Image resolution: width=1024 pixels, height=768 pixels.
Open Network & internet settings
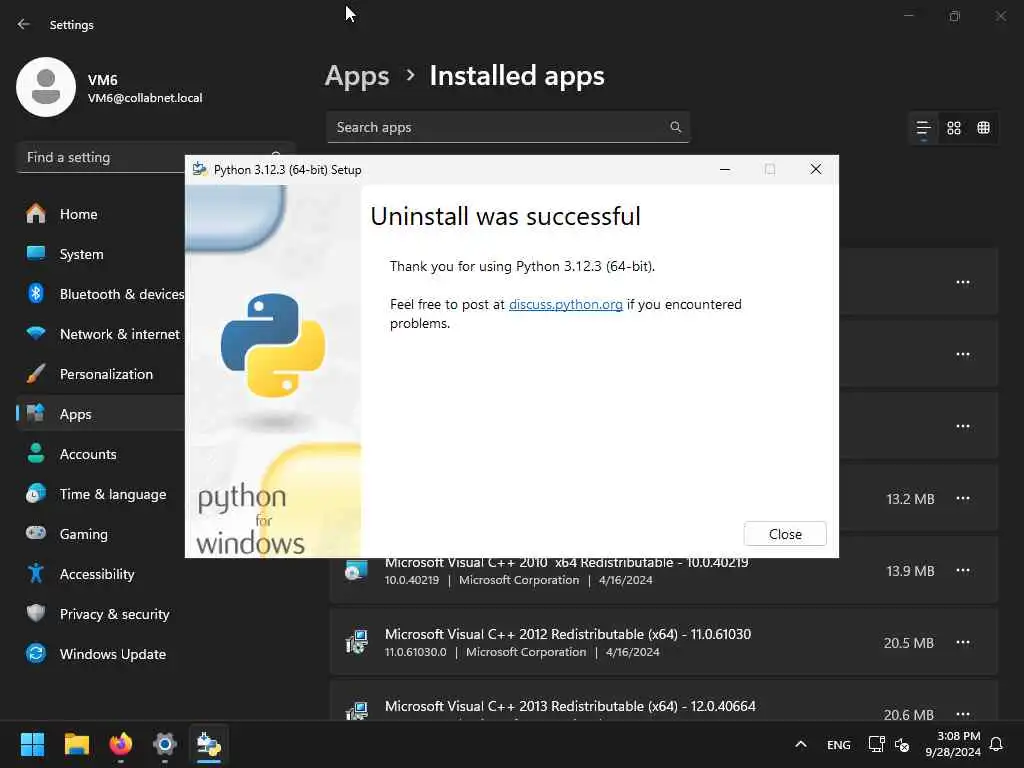(101, 334)
